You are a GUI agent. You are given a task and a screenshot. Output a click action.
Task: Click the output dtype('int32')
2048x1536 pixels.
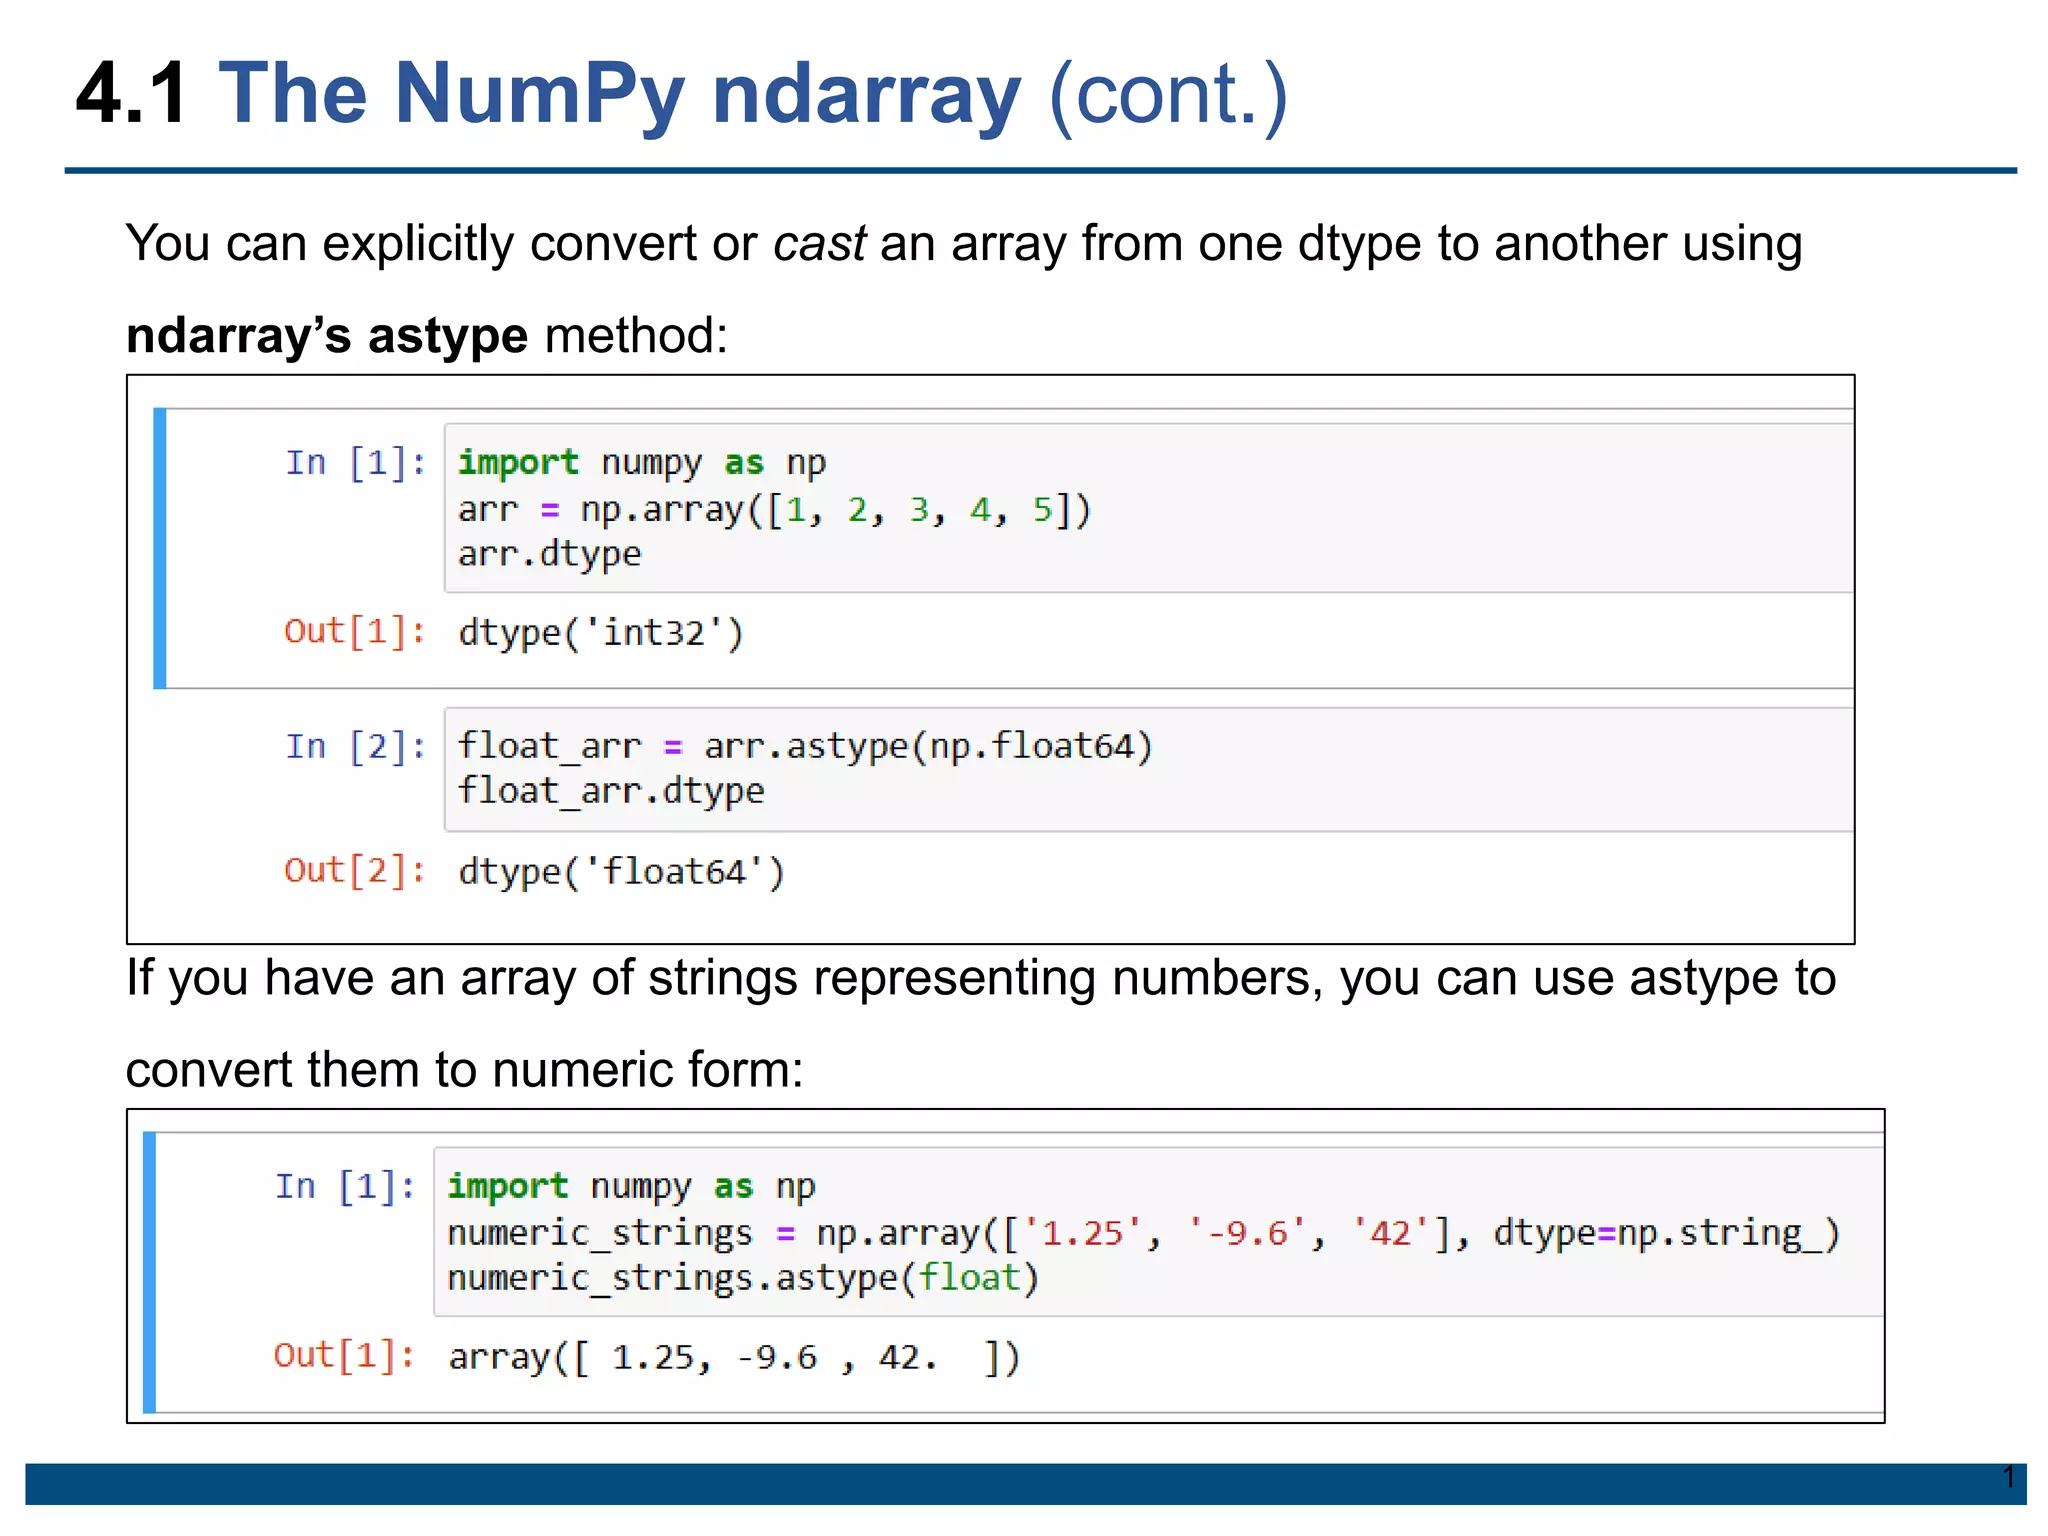601,633
